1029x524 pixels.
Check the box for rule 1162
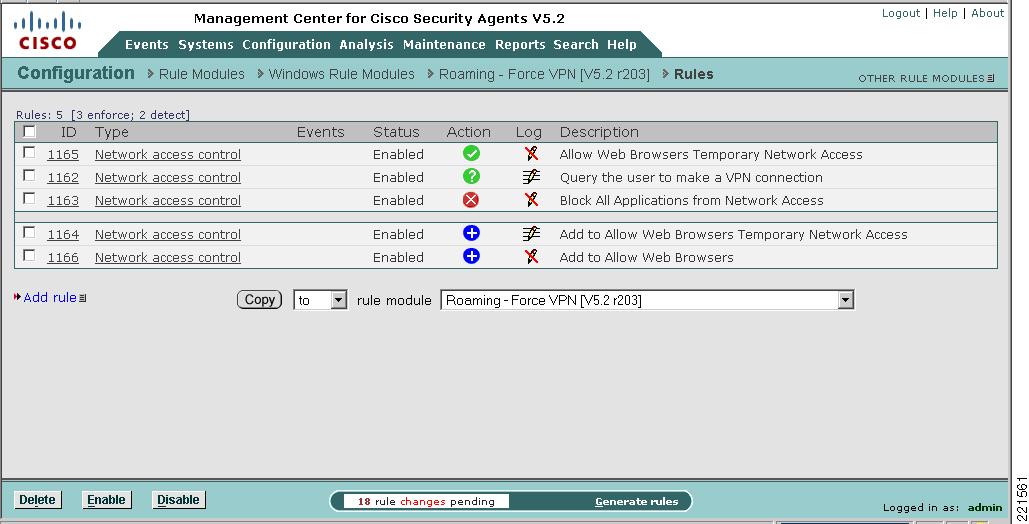29,175
